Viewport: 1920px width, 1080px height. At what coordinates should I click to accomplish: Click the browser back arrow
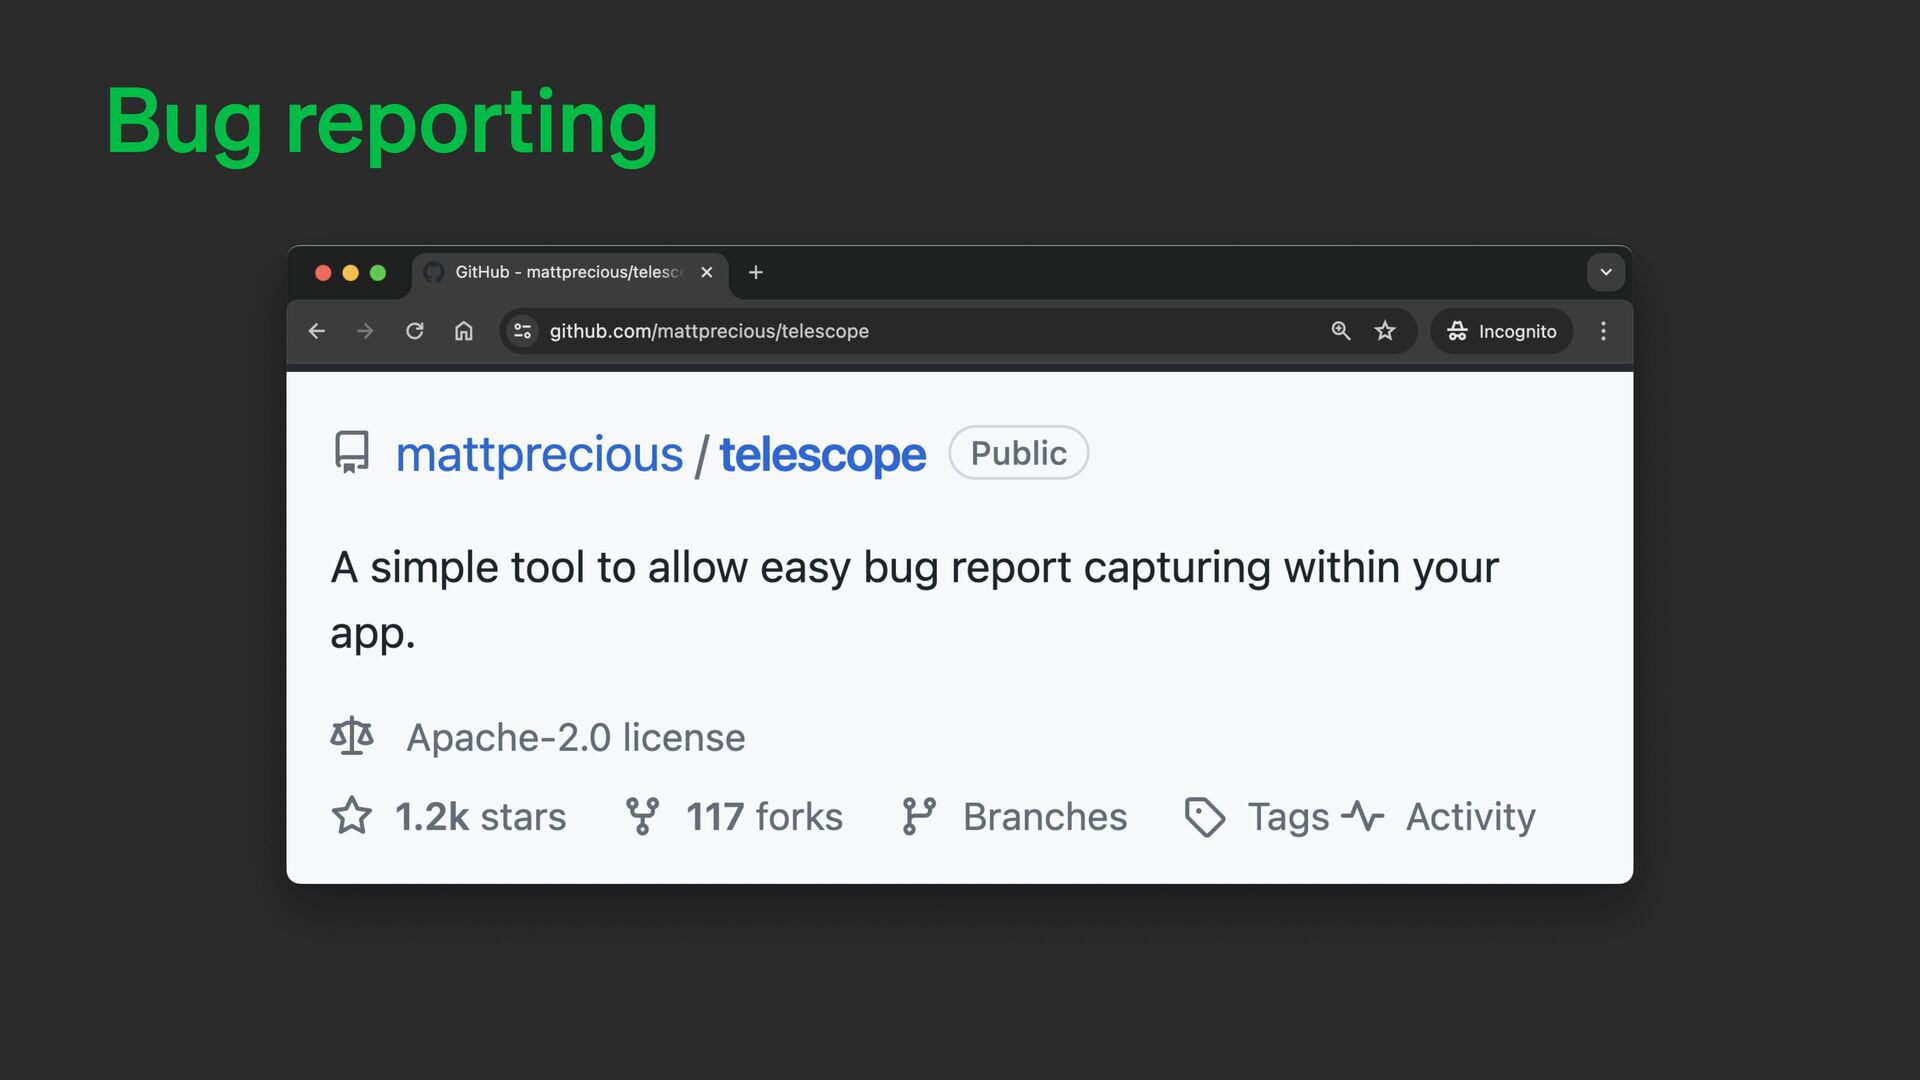317,331
